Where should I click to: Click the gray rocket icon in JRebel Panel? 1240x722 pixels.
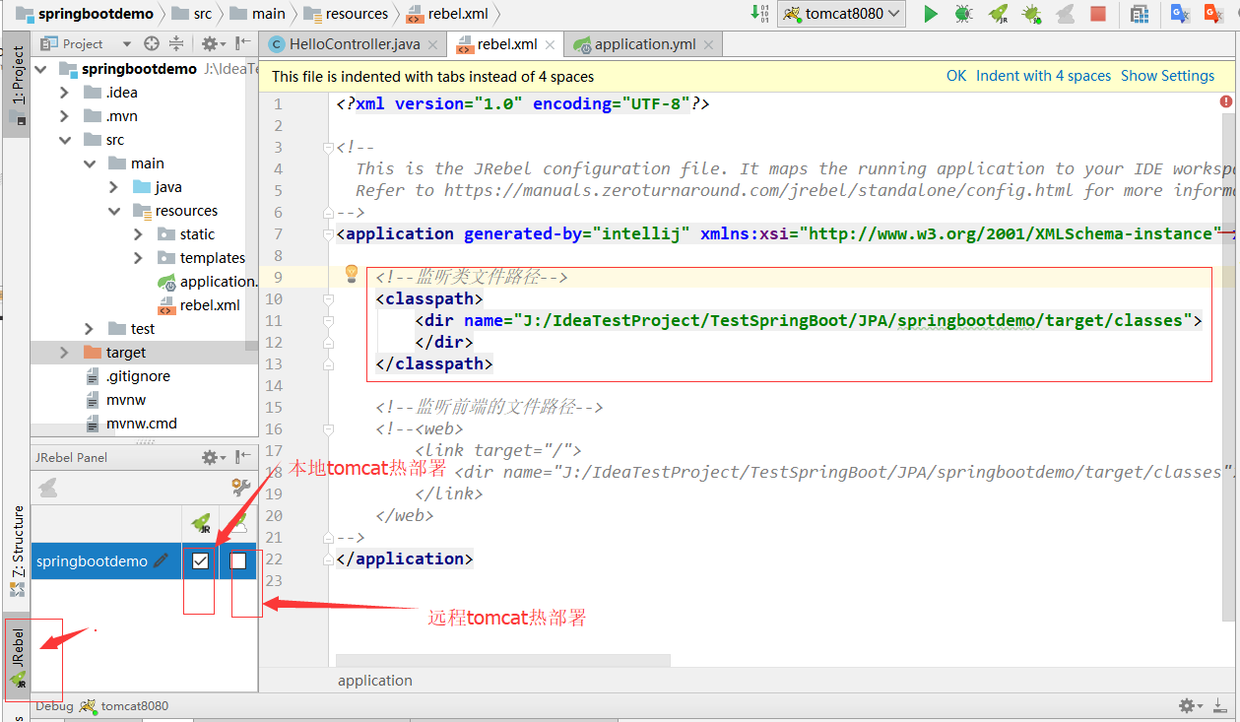point(47,487)
